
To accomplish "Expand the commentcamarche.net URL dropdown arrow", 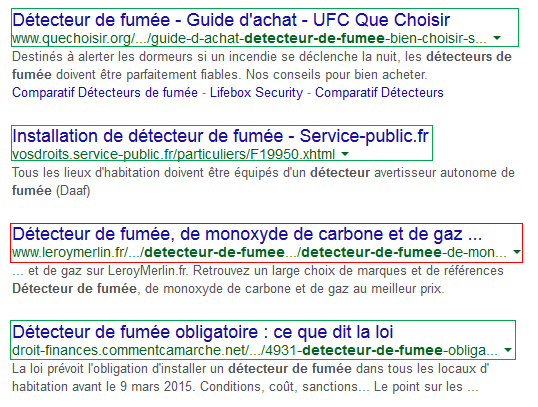I will (x=507, y=350).
